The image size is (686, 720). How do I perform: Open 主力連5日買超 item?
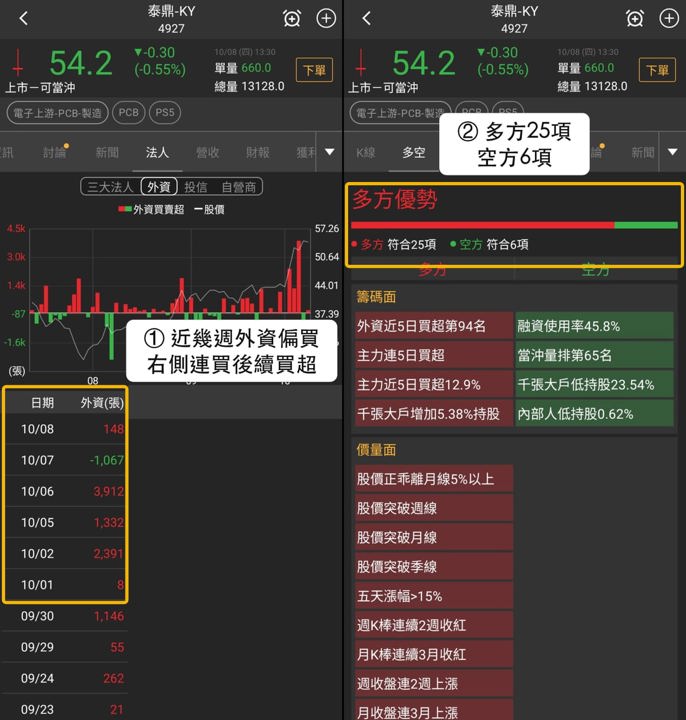point(434,355)
